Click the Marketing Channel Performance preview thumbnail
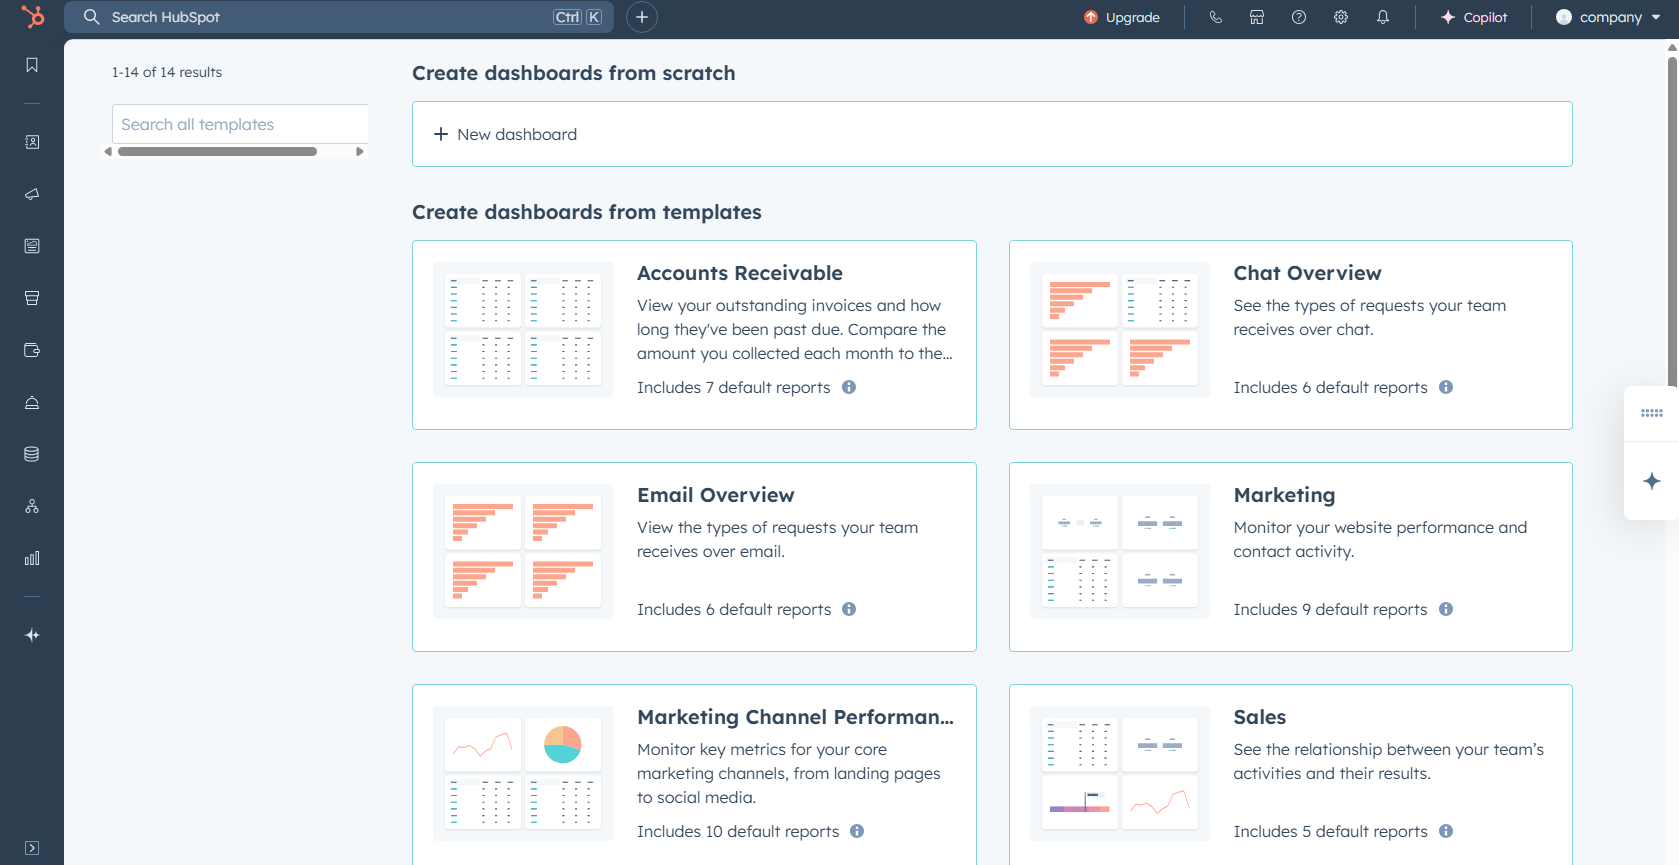Viewport: 1679px width, 865px height. (523, 773)
